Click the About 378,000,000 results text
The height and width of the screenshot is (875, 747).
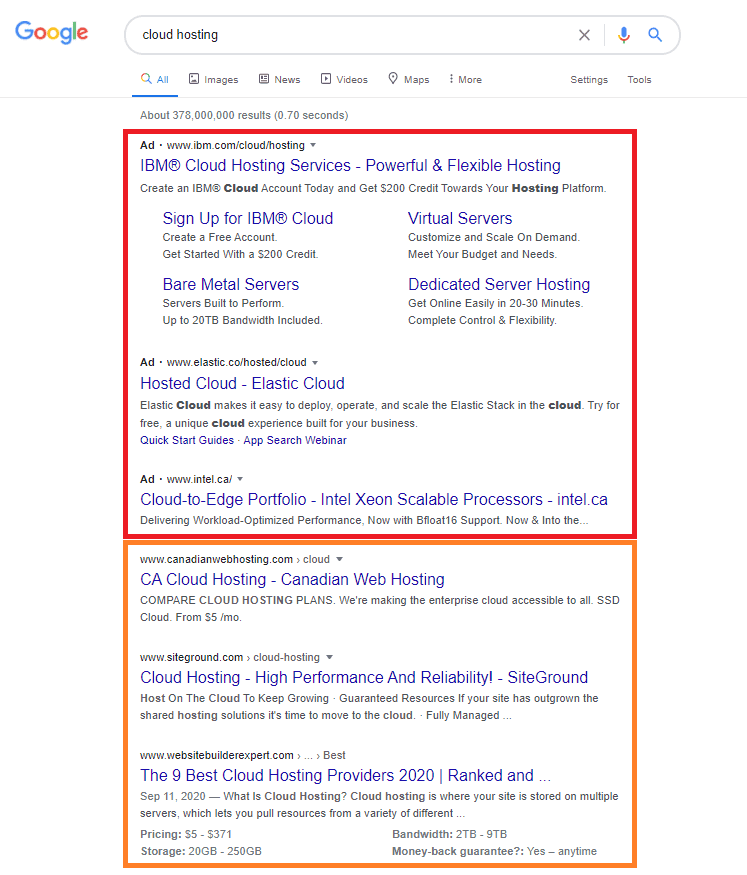point(244,116)
